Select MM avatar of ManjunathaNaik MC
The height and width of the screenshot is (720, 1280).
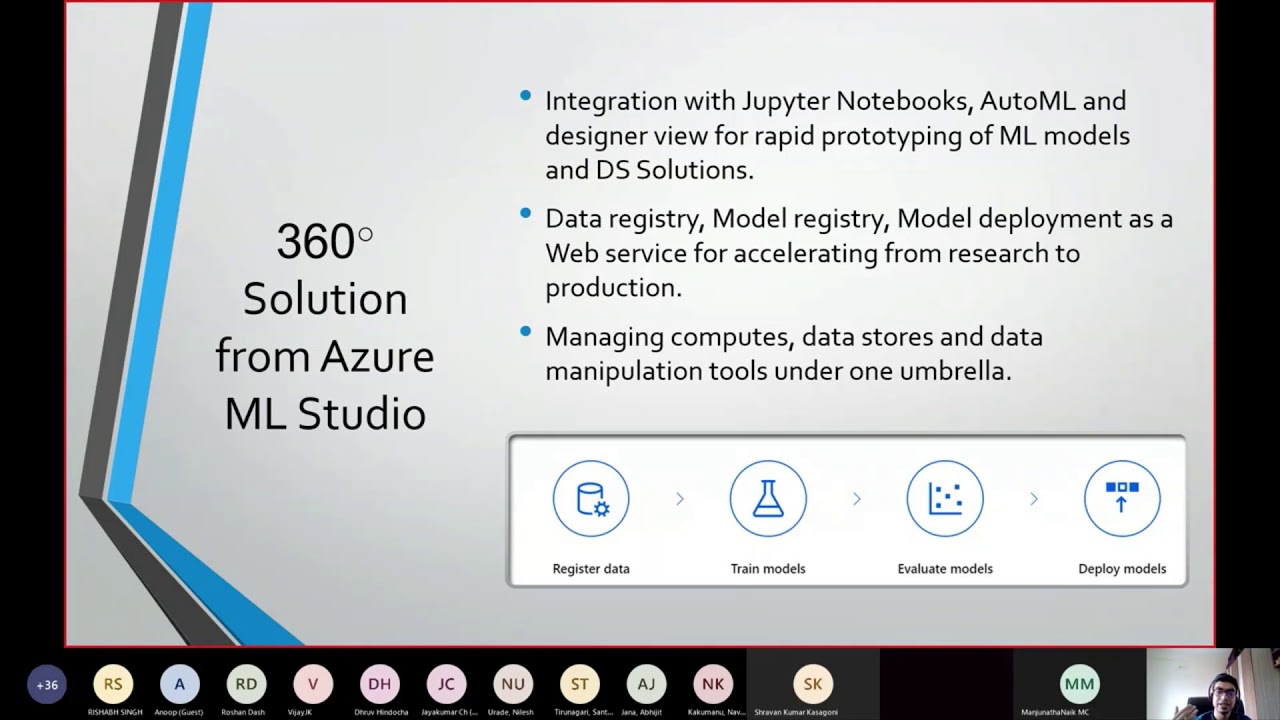1079,684
